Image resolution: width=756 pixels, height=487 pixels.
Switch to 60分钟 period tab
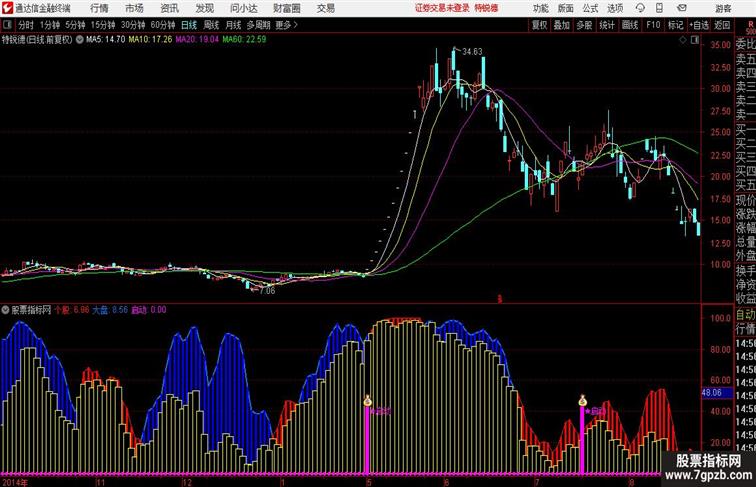click(x=162, y=25)
